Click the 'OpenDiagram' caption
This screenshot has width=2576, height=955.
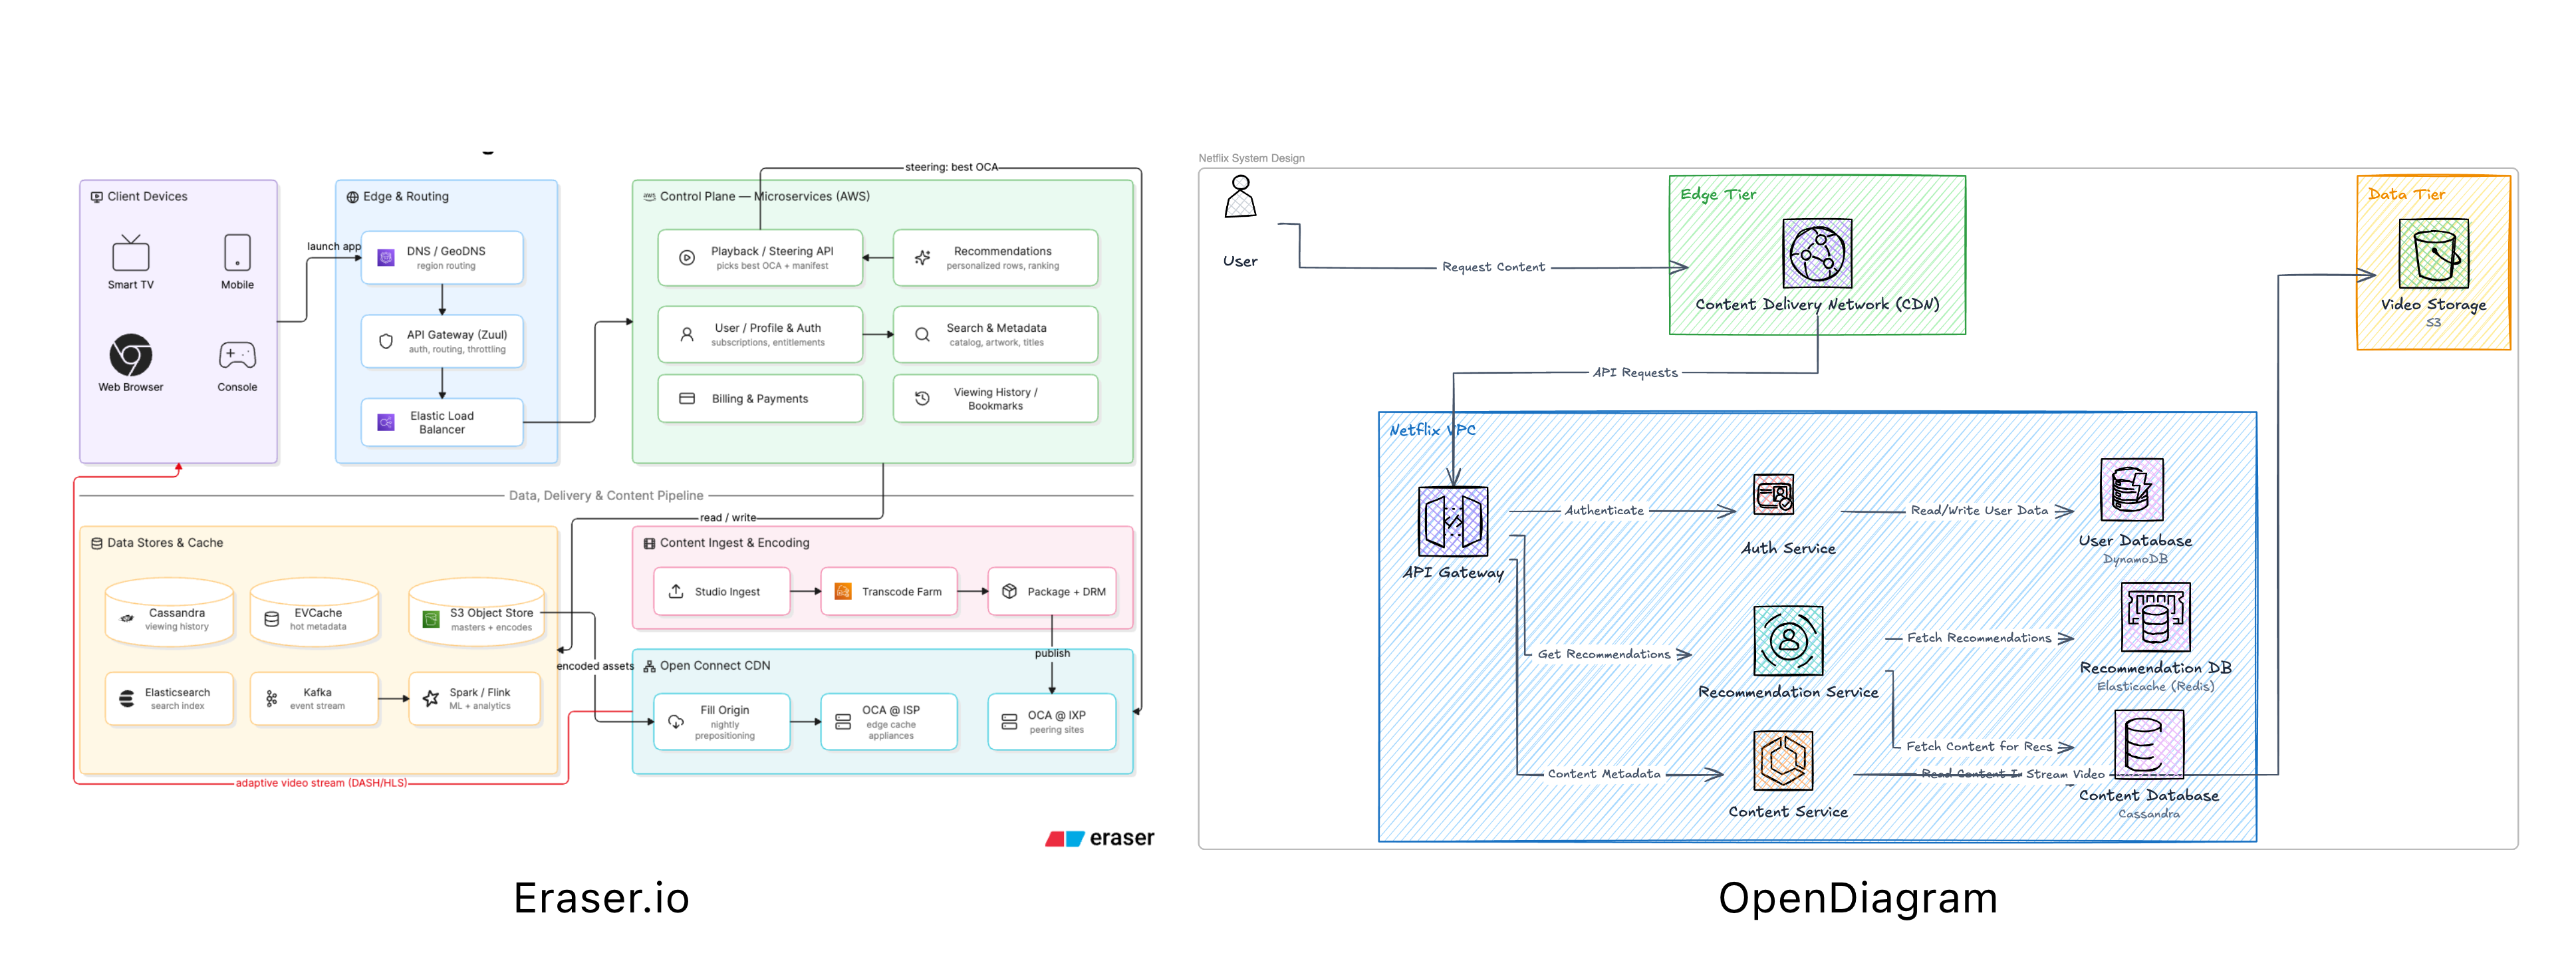(x=1857, y=899)
